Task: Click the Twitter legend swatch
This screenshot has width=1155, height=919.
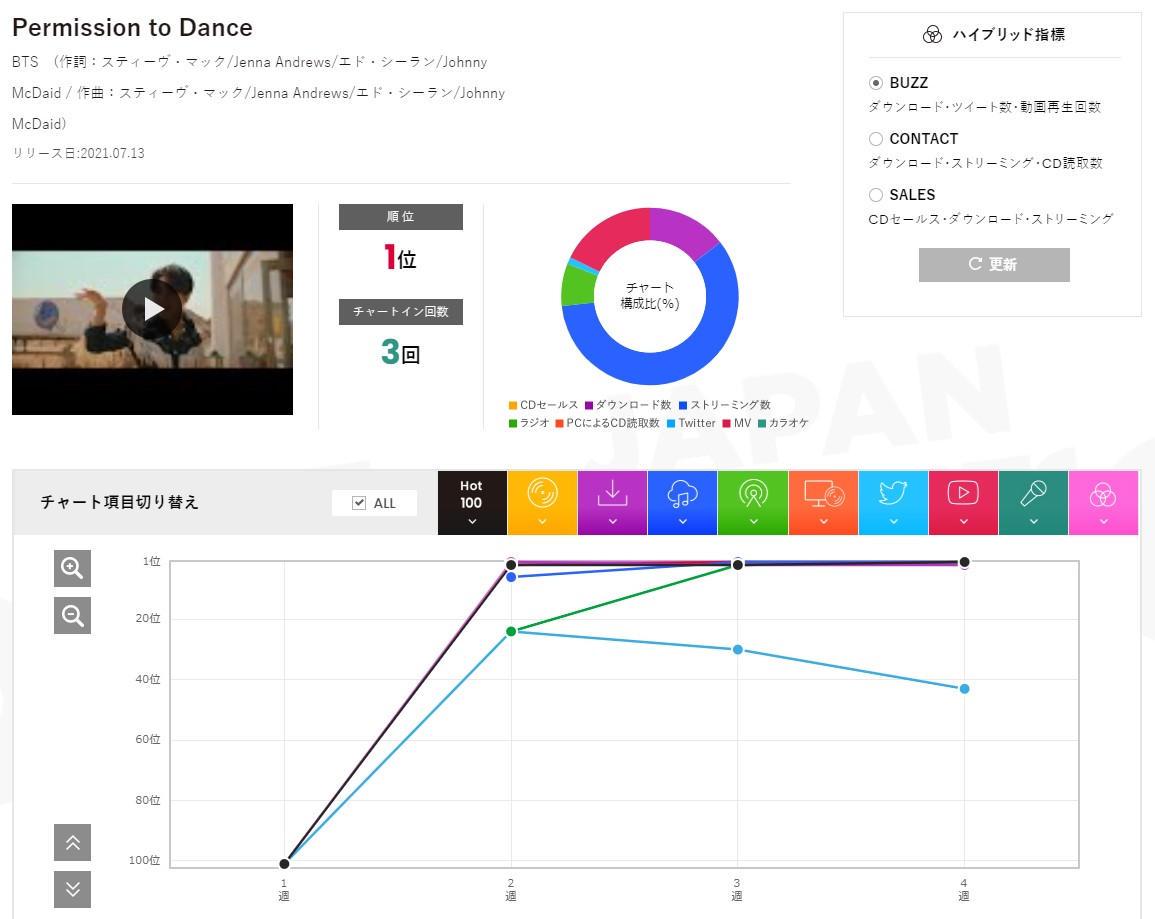Action: (x=671, y=423)
